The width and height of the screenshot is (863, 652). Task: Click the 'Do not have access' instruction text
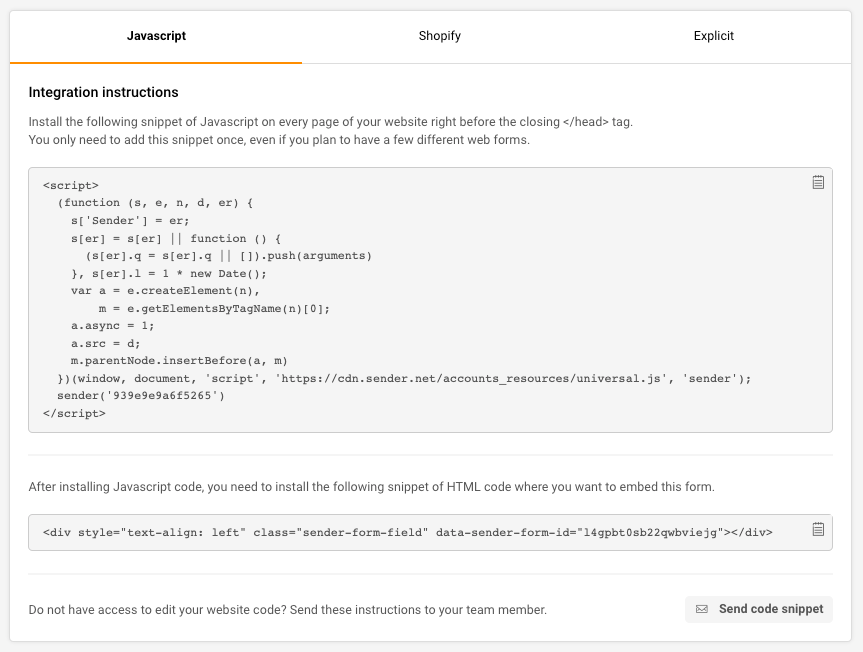(x=288, y=610)
